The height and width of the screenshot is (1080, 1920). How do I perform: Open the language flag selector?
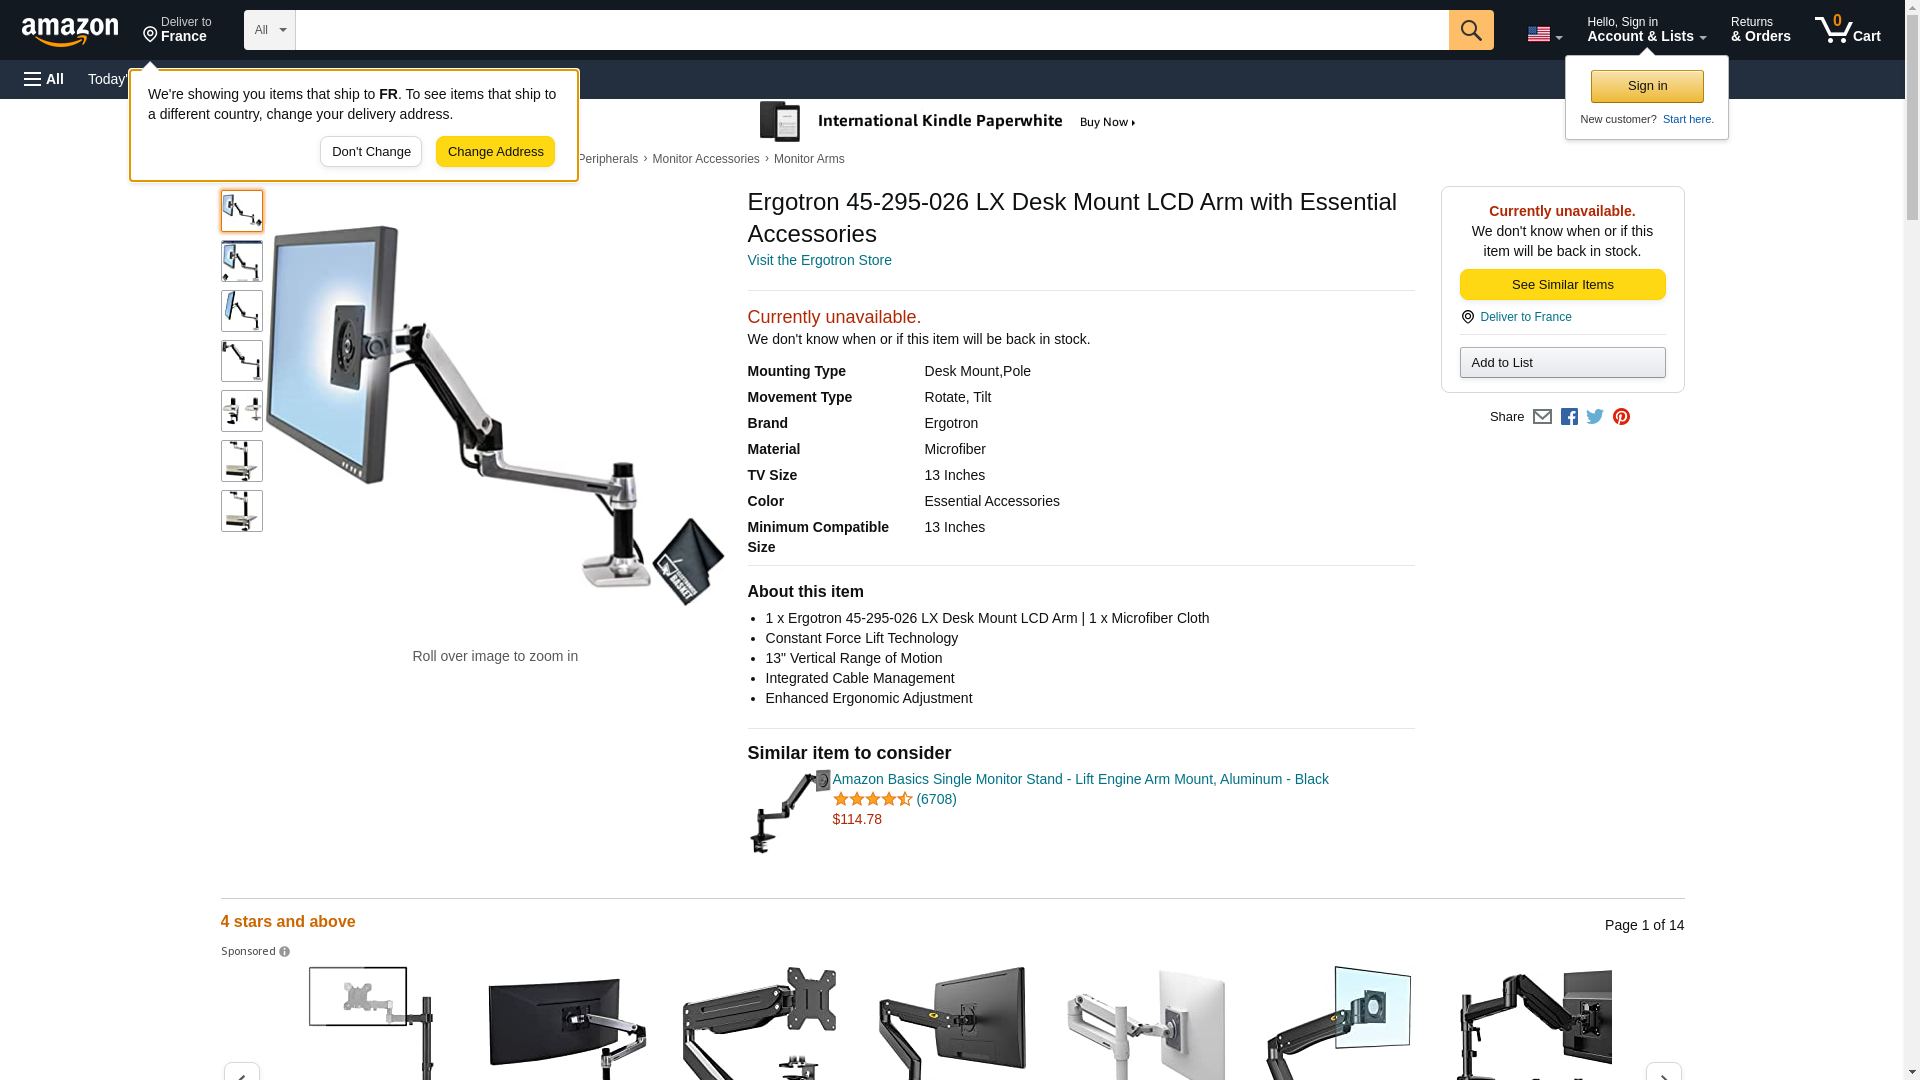point(1544,35)
